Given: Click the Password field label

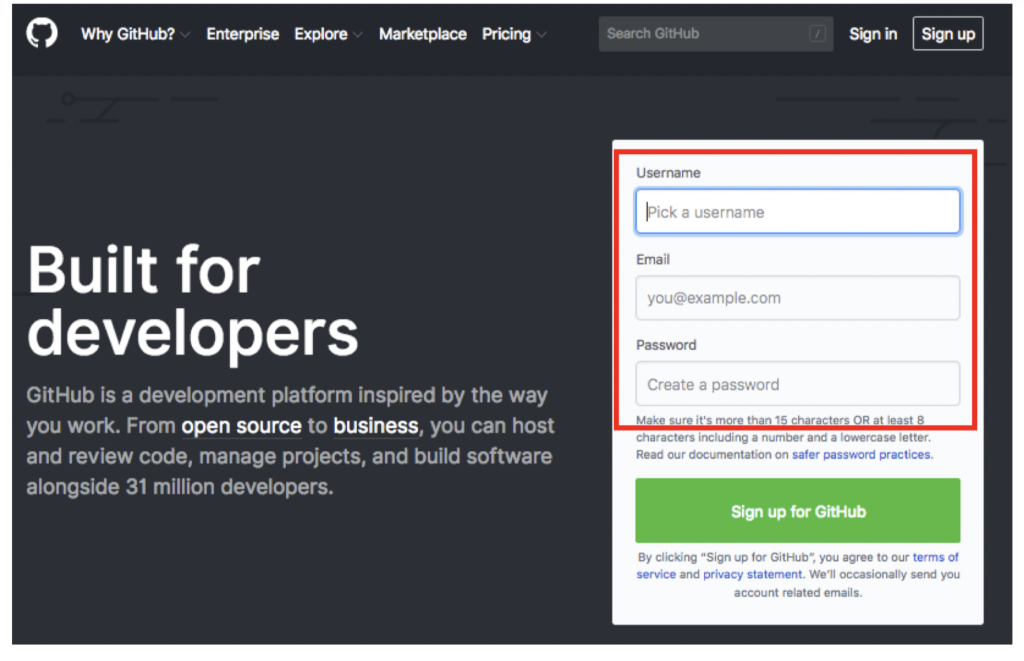Looking at the screenshot, I should point(666,345).
